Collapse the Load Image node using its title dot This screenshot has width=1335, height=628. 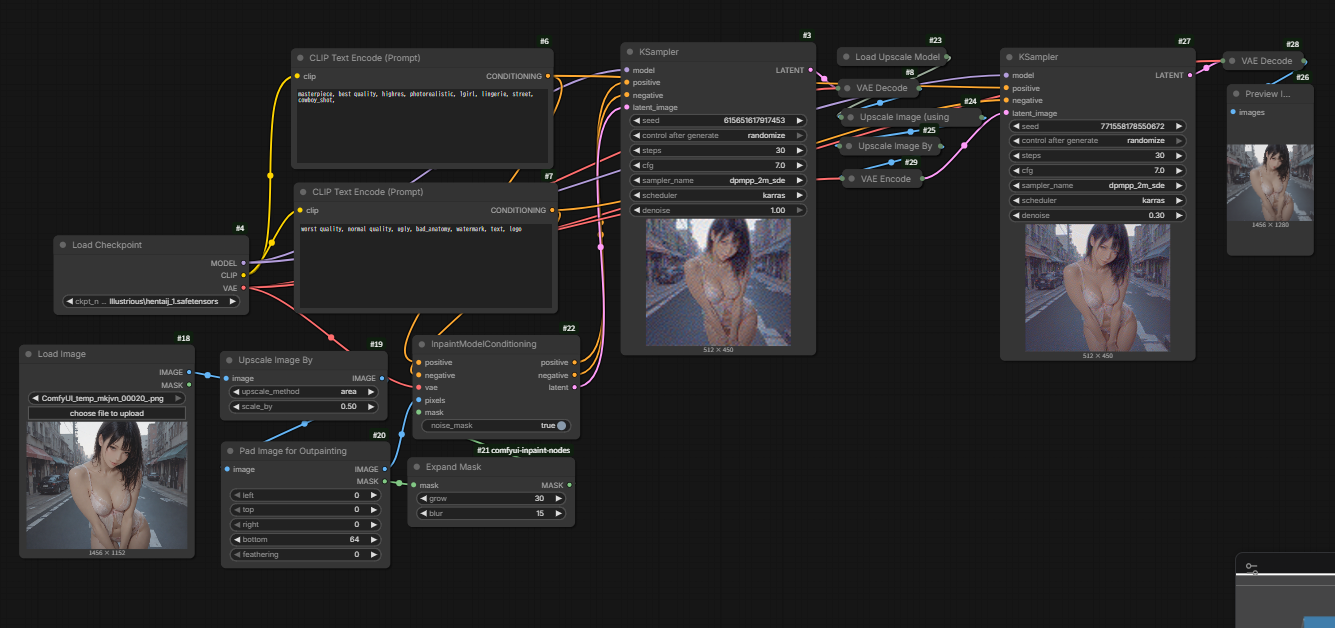[x=29, y=354]
